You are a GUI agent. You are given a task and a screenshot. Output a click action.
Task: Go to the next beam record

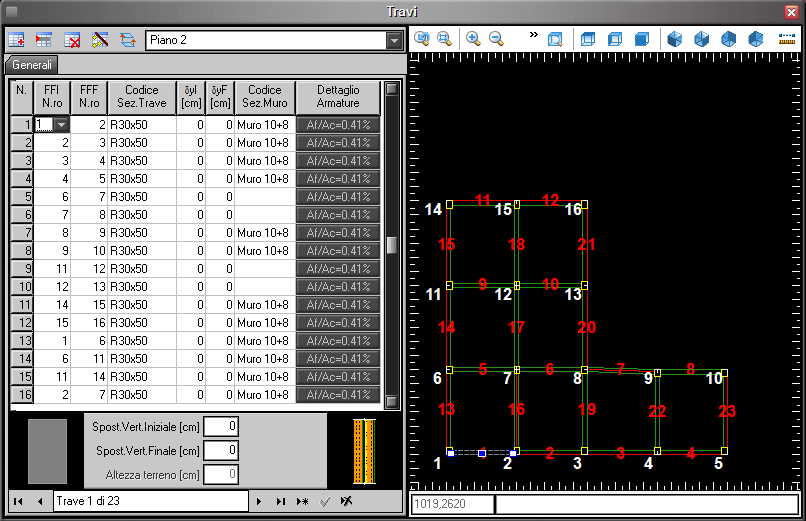(259, 500)
